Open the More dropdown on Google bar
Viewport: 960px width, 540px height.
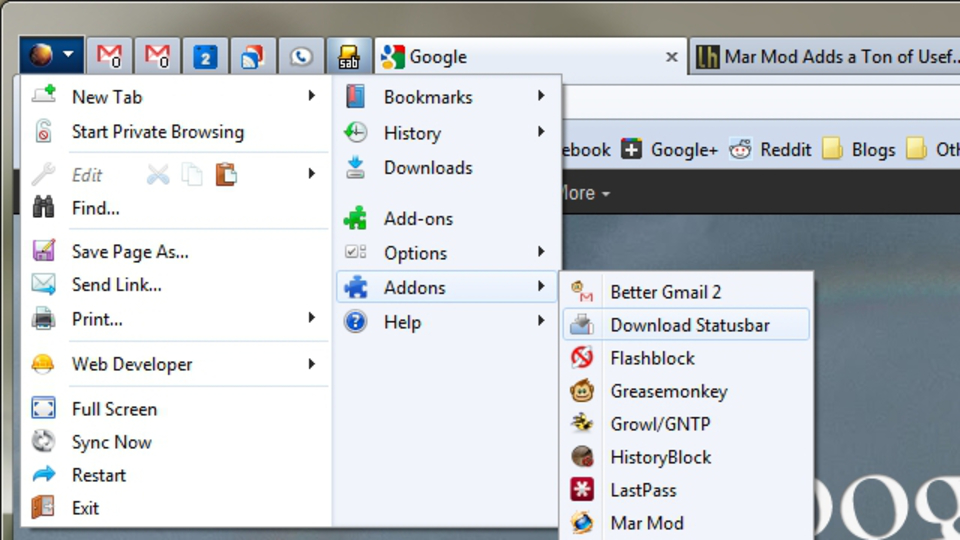click(586, 193)
